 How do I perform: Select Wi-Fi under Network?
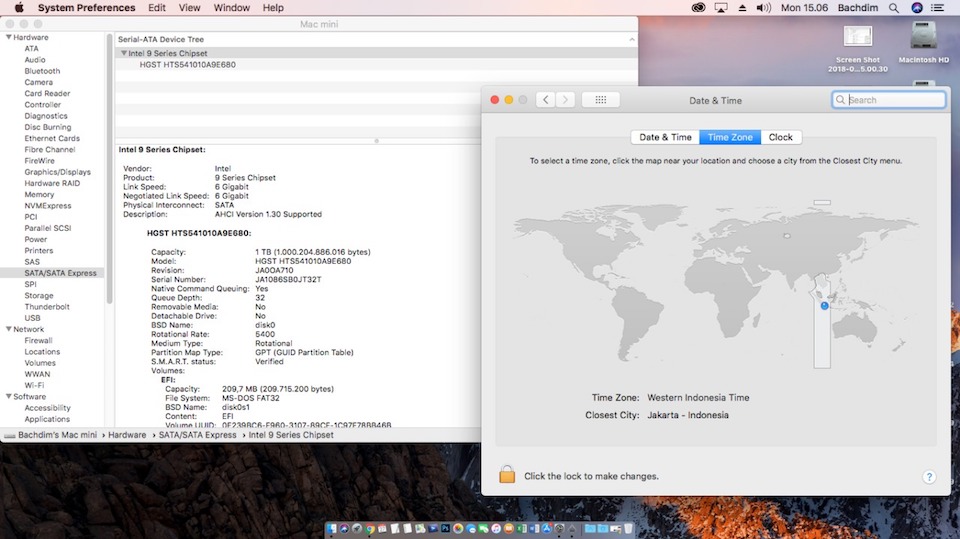34,385
